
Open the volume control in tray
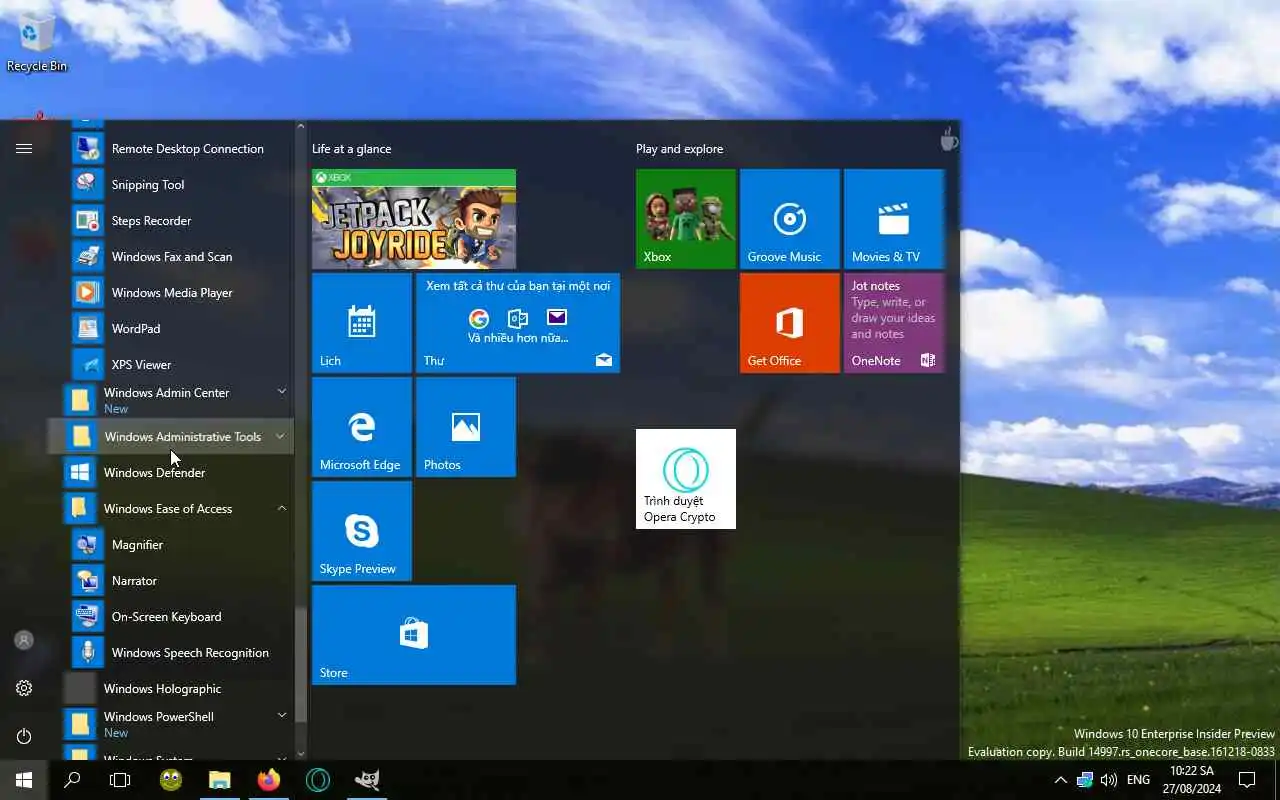[1108, 780]
